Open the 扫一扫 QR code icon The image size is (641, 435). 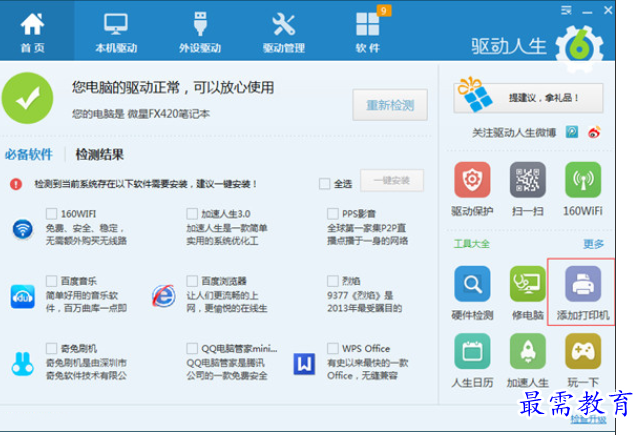528,179
